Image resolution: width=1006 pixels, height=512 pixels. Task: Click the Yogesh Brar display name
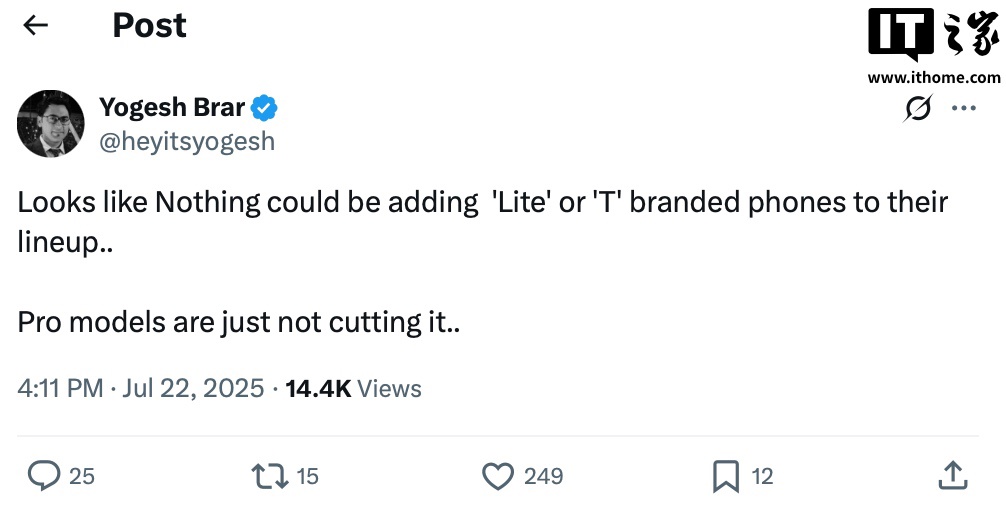point(171,107)
